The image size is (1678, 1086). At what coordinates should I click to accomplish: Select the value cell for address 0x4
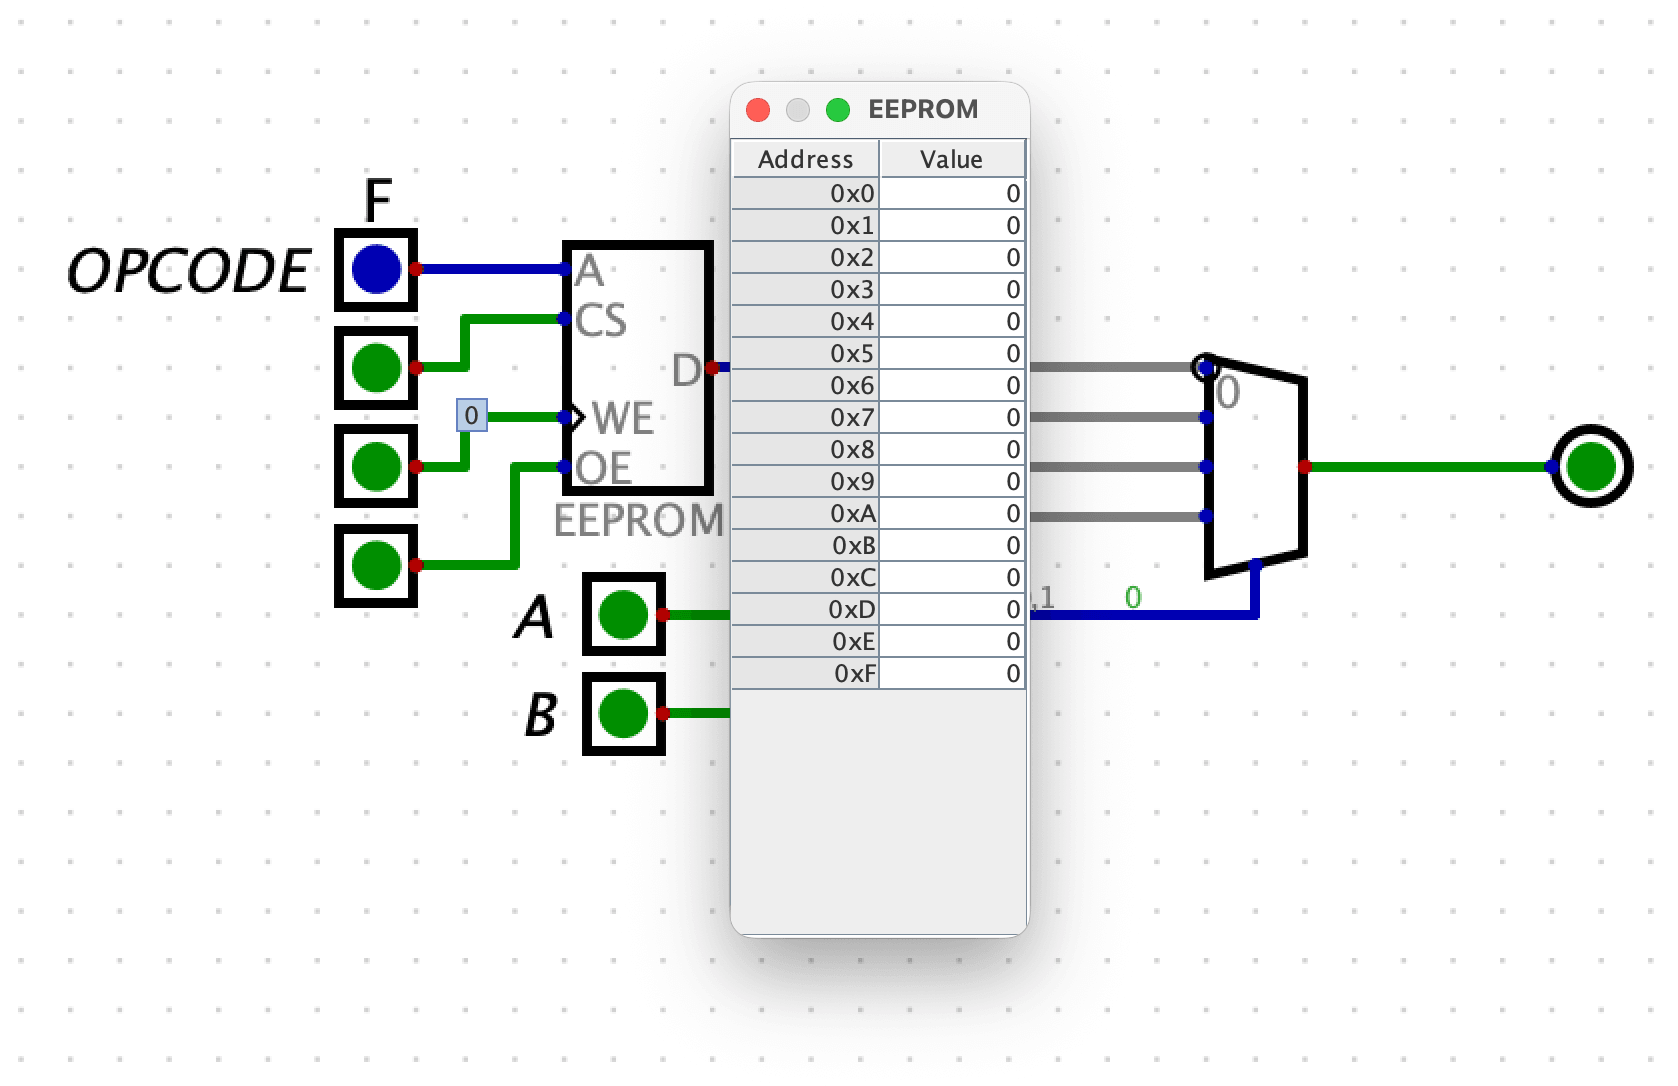click(952, 321)
